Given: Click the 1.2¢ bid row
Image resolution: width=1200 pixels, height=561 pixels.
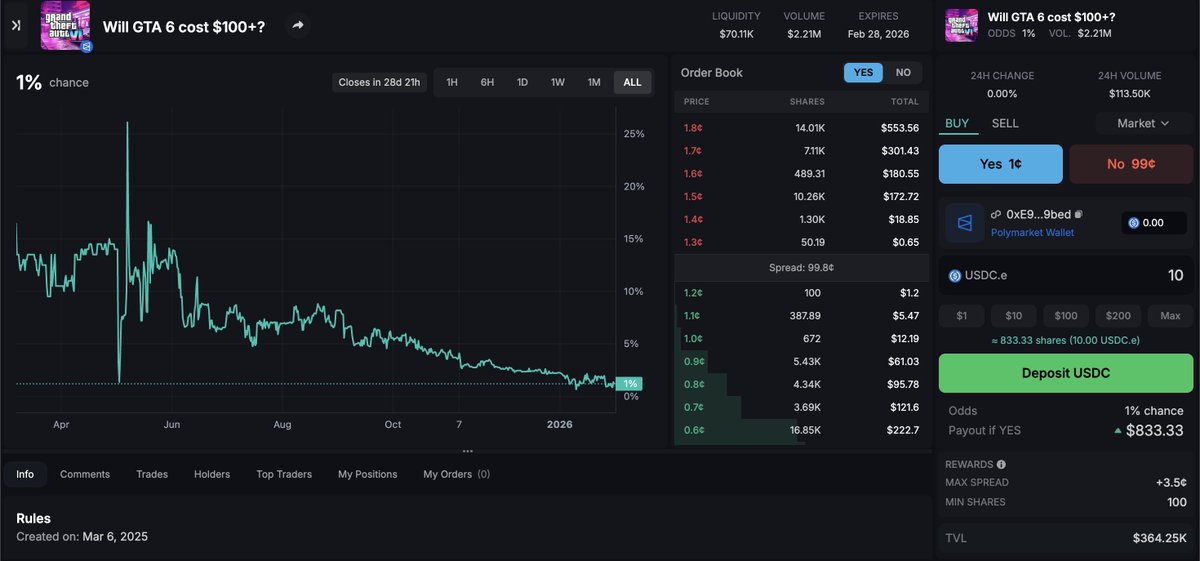Looking at the screenshot, I should [801, 293].
